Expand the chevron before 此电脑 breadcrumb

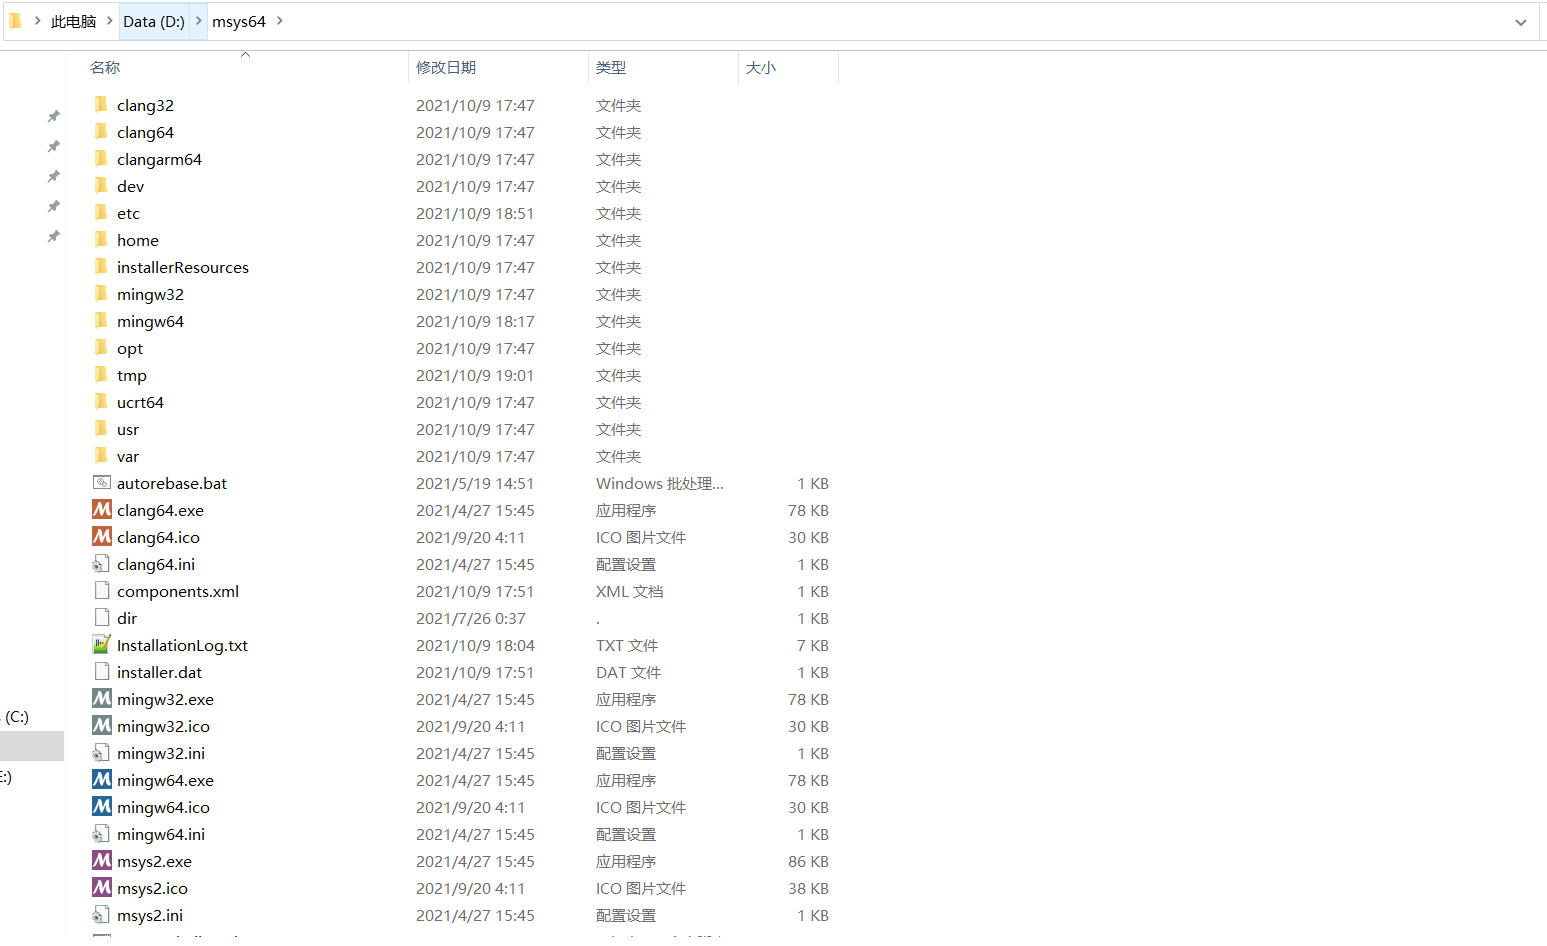(37, 21)
